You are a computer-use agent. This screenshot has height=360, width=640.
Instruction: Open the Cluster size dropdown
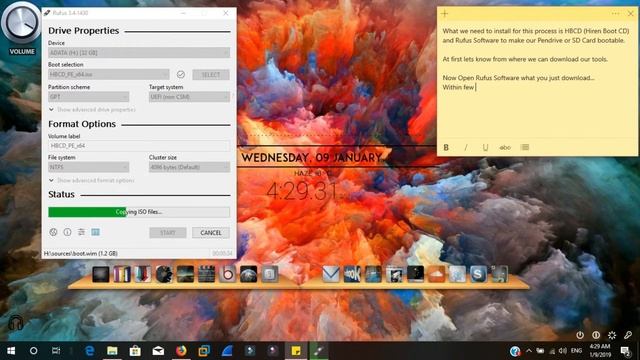pyautogui.click(x=189, y=167)
